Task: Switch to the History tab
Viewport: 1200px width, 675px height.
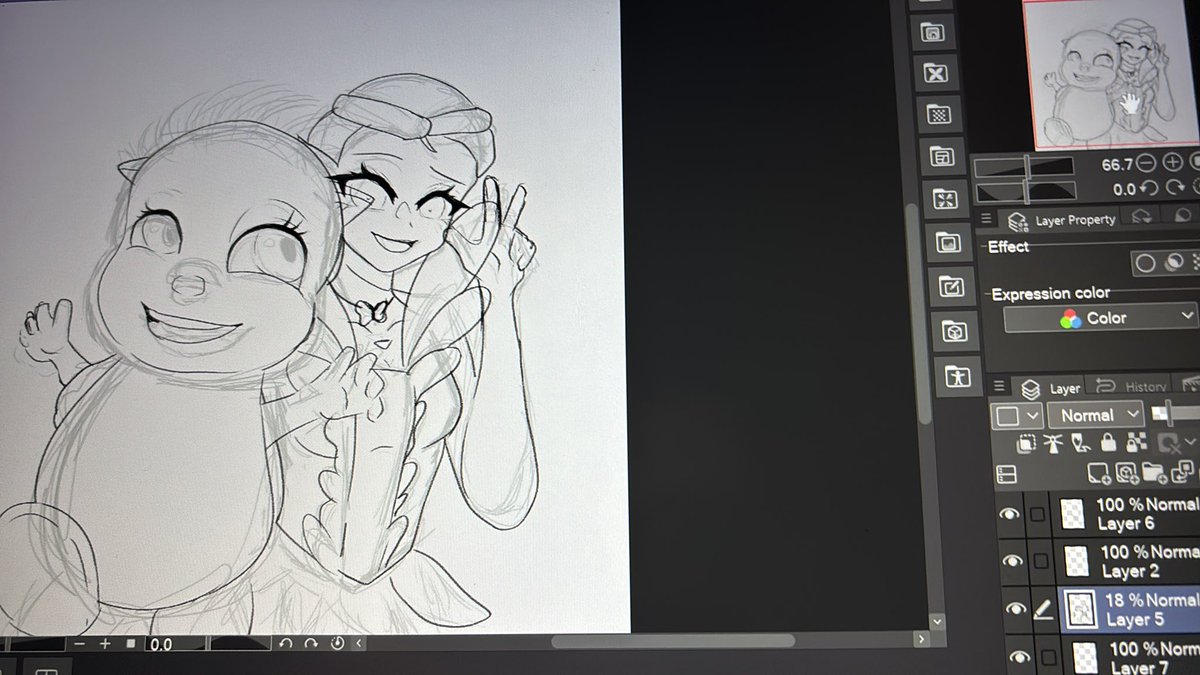Action: pyautogui.click(x=1143, y=387)
